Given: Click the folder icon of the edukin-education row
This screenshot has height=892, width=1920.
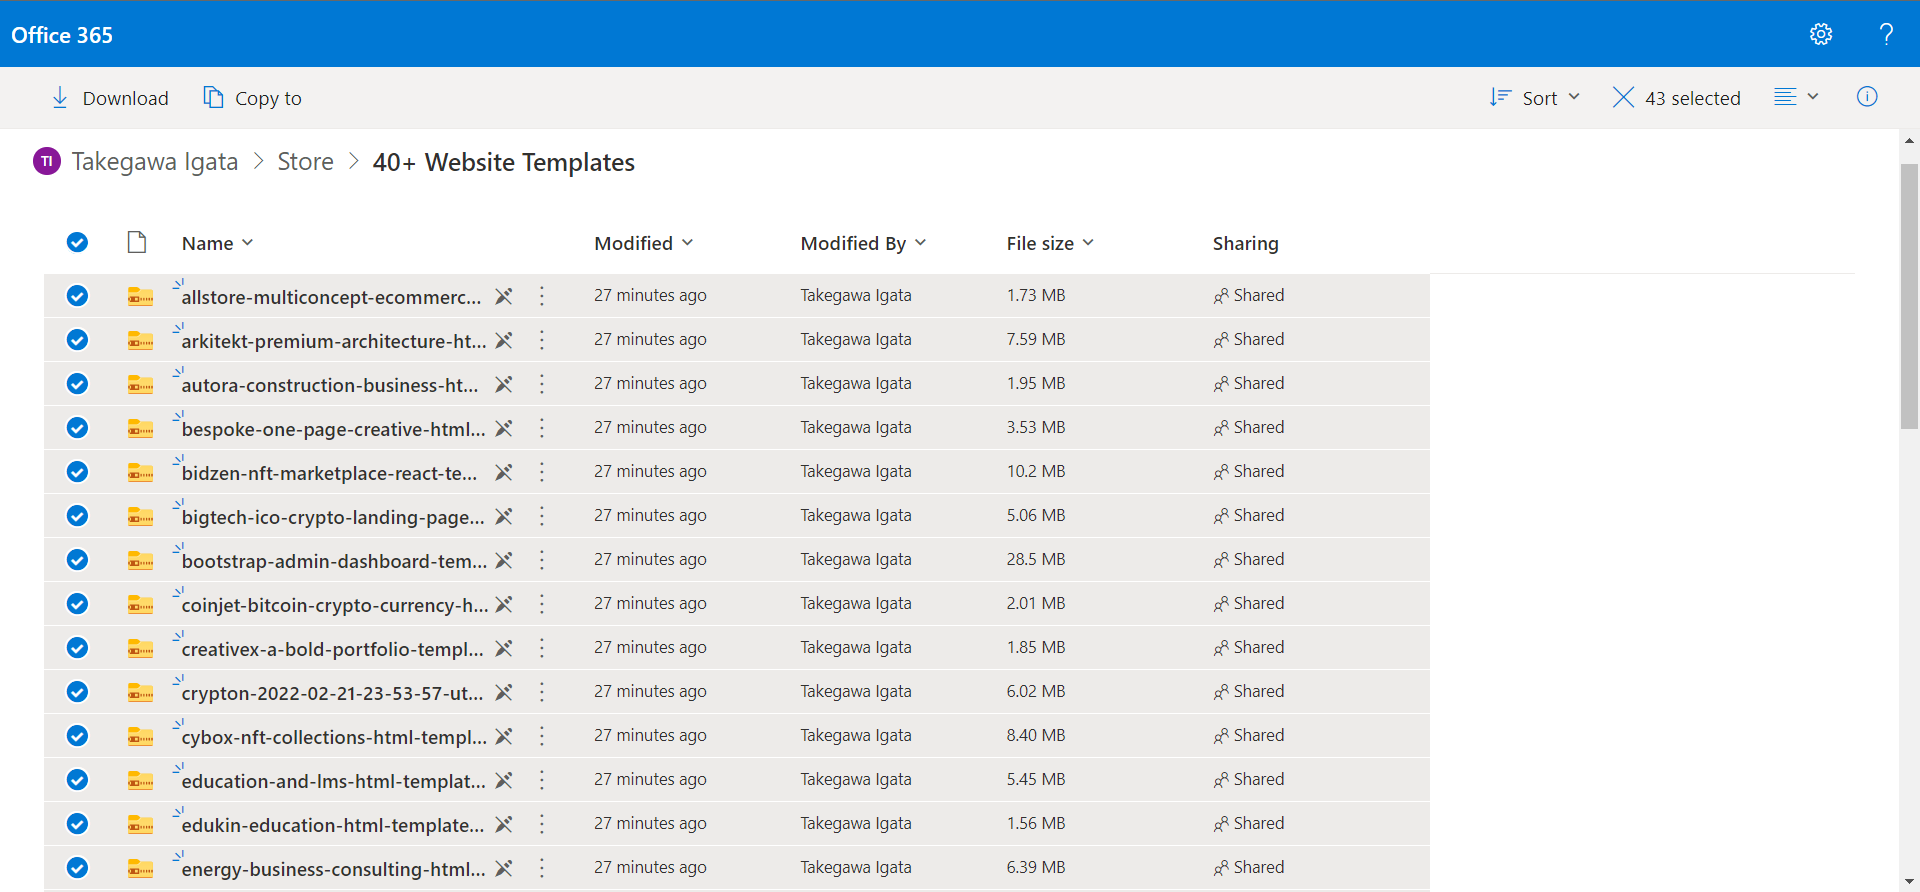Looking at the screenshot, I should [x=140, y=824].
